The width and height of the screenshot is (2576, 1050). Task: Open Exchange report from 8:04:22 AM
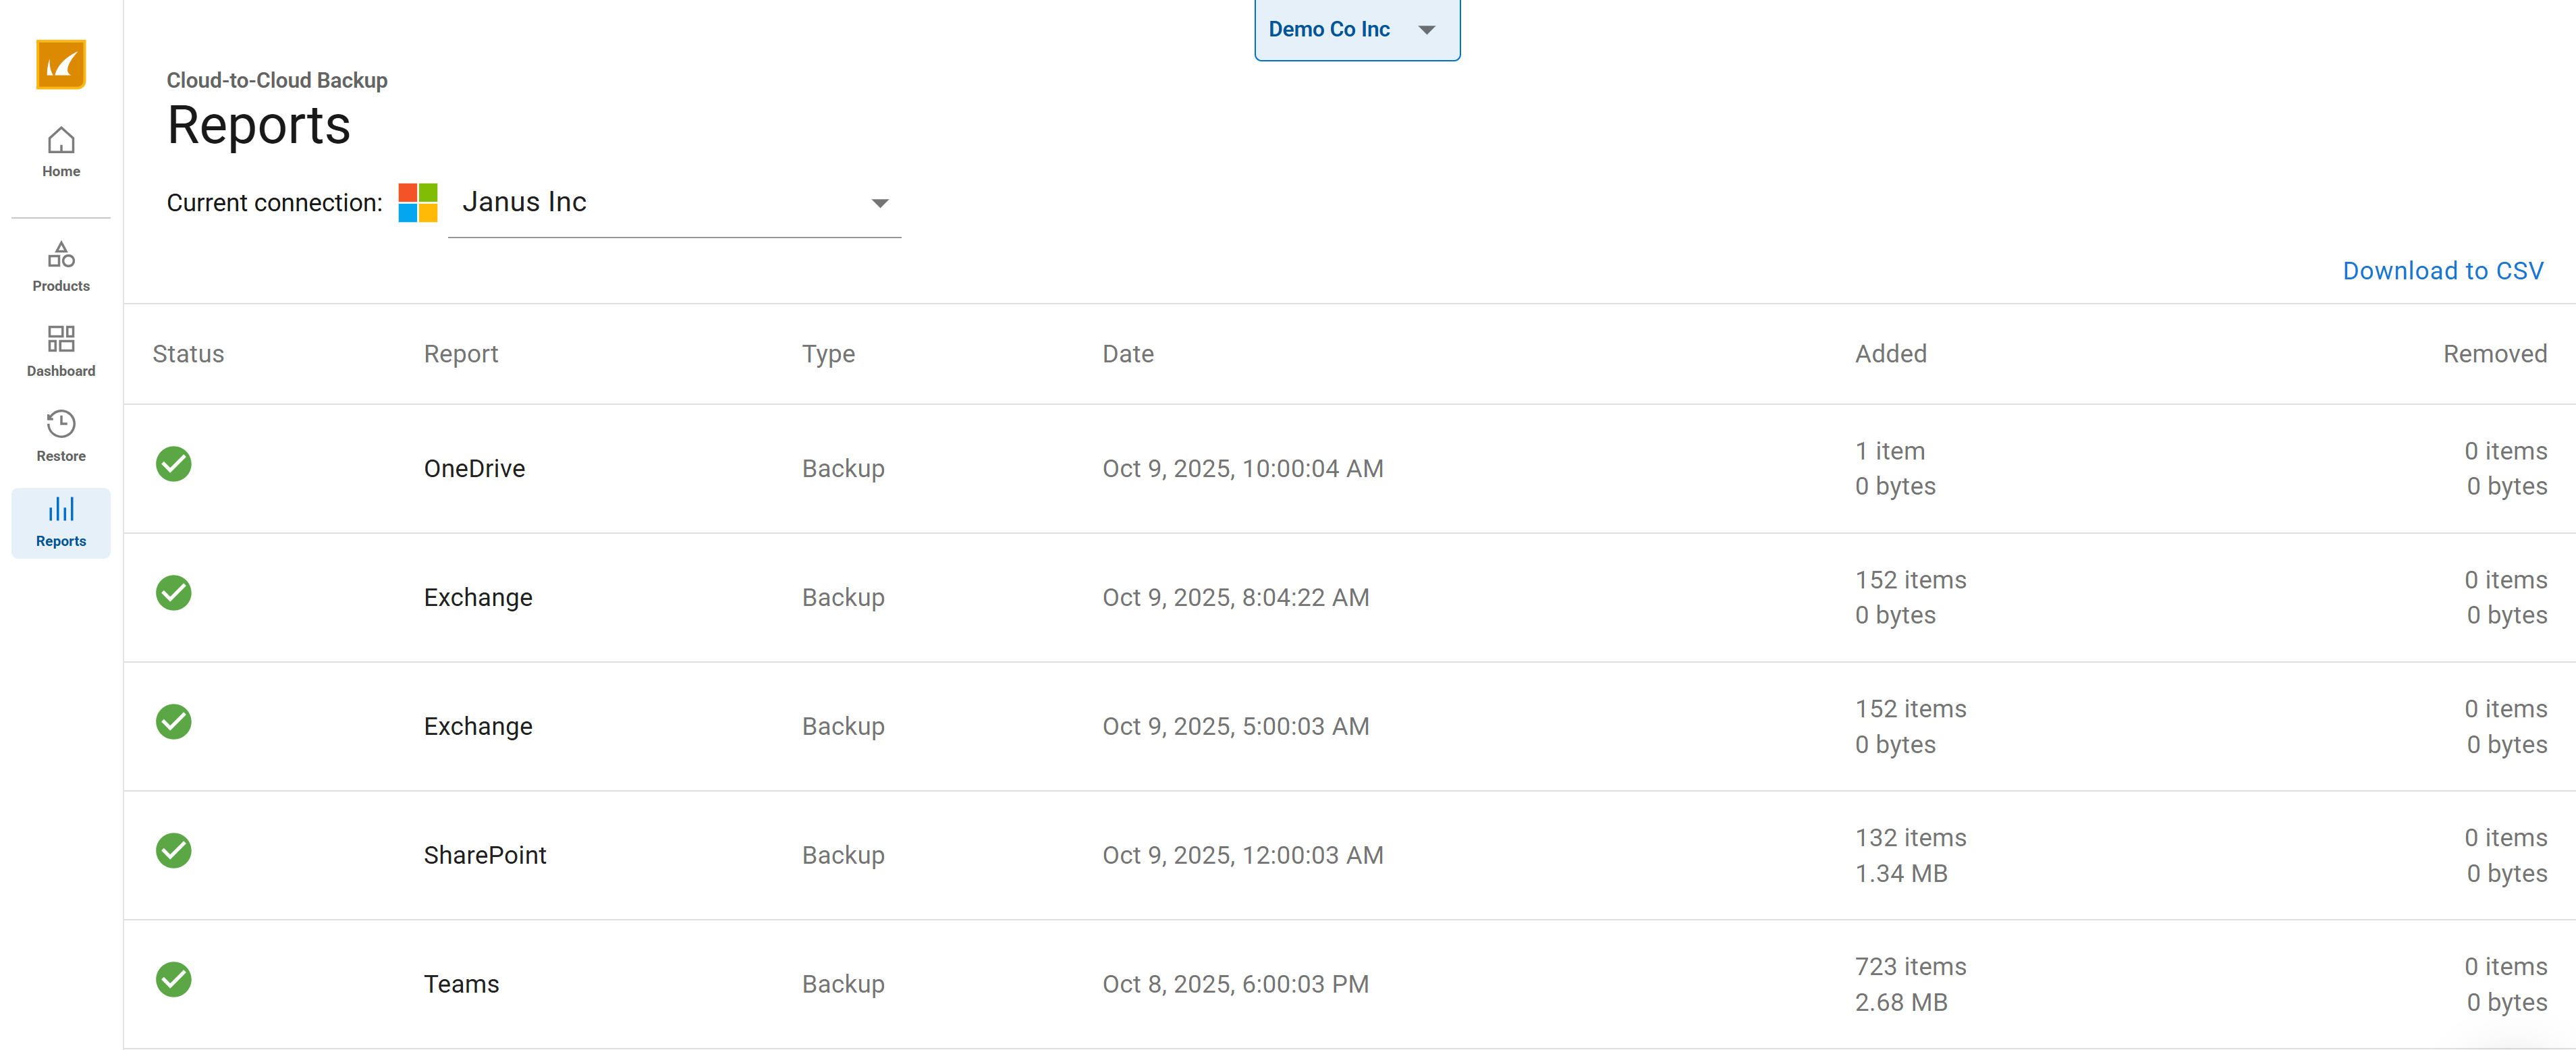pos(478,598)
